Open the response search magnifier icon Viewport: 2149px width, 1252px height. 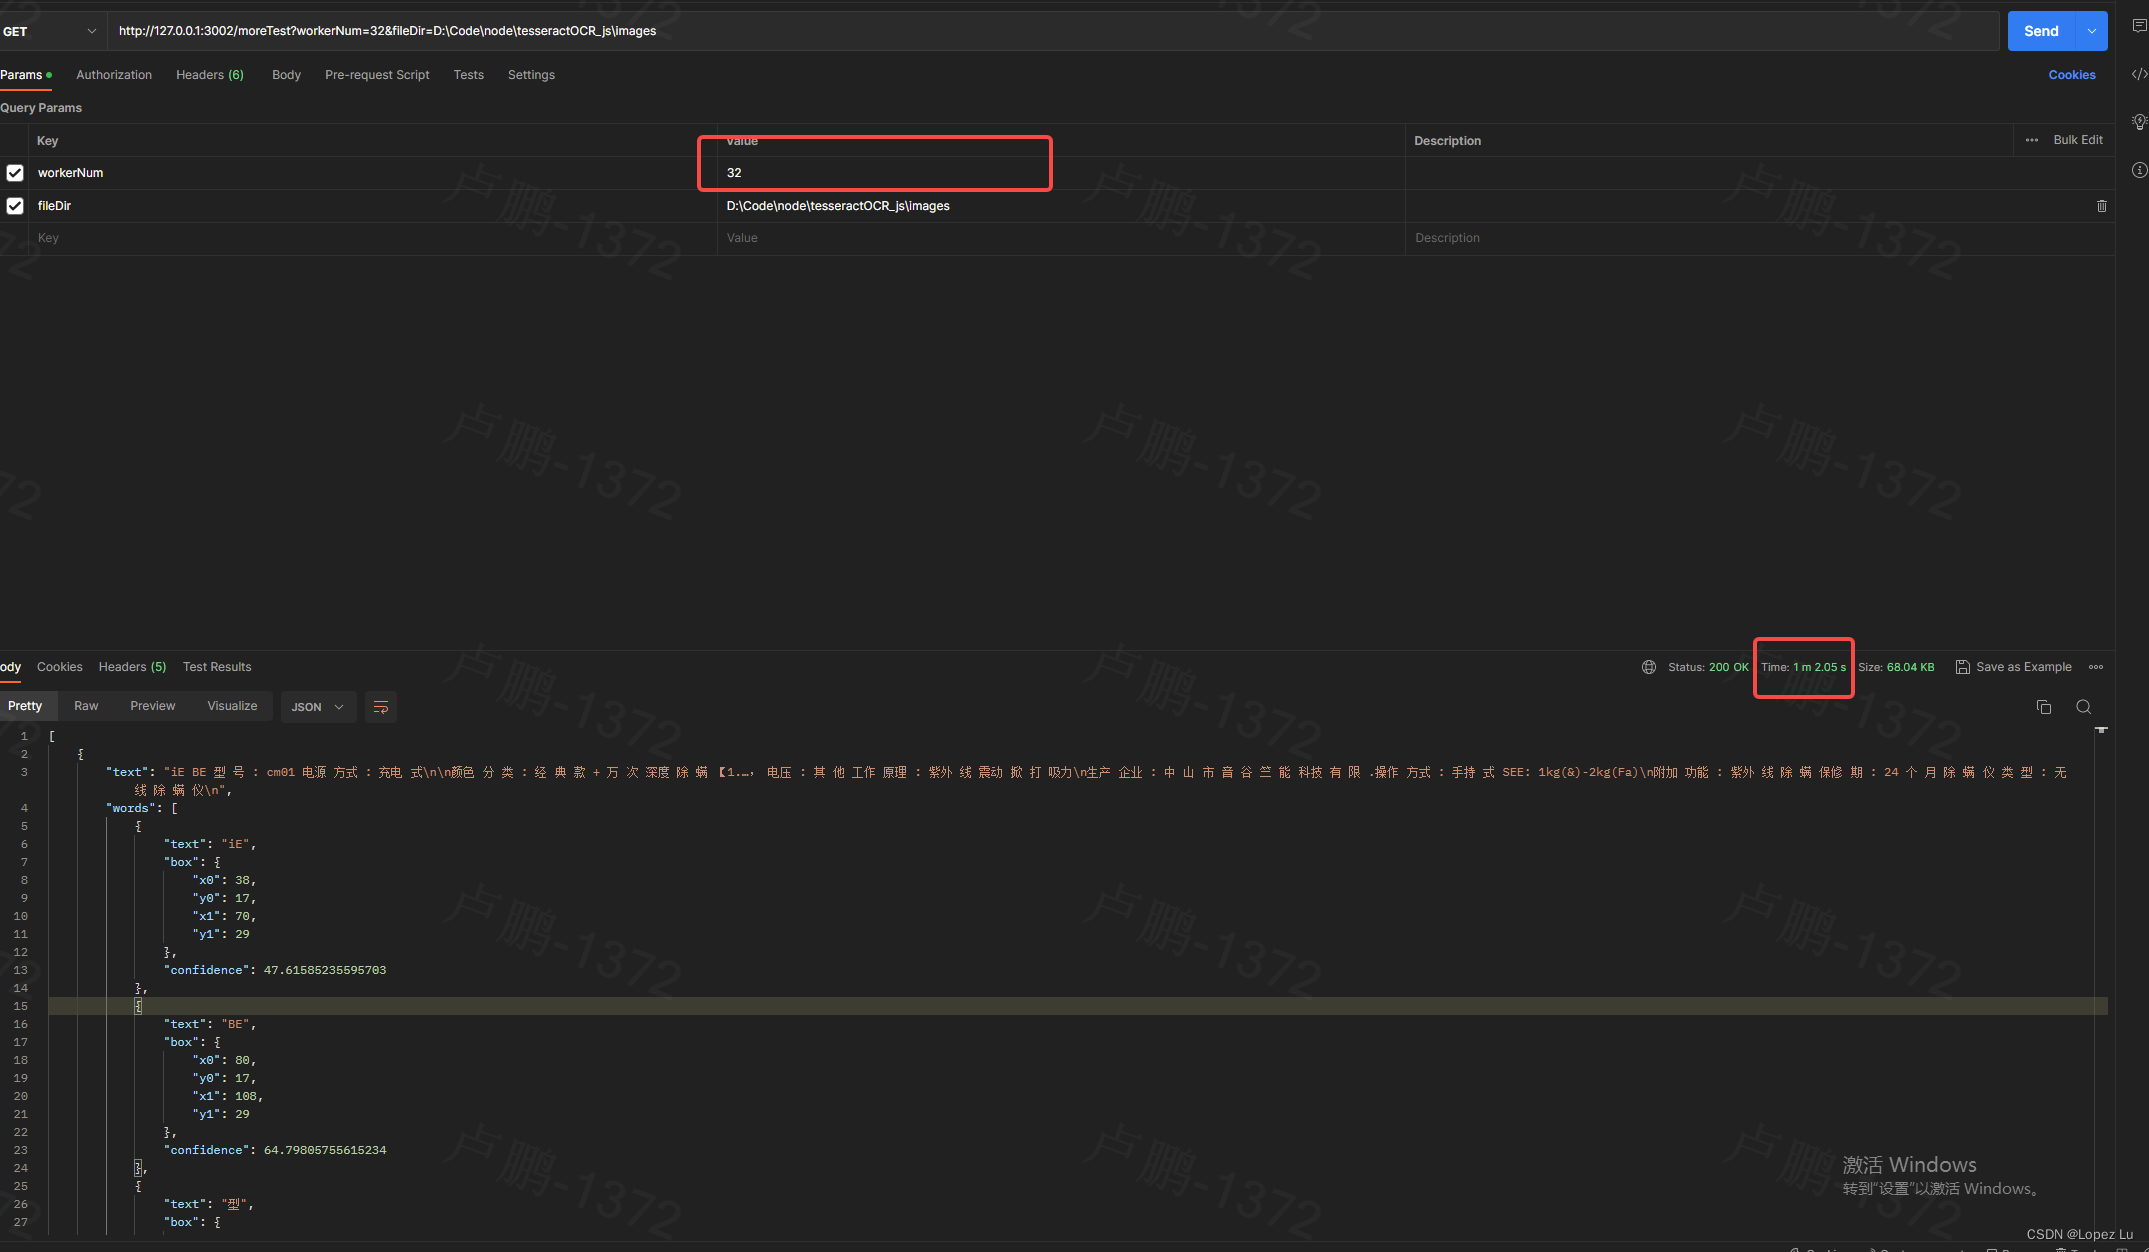point(2084,707)
